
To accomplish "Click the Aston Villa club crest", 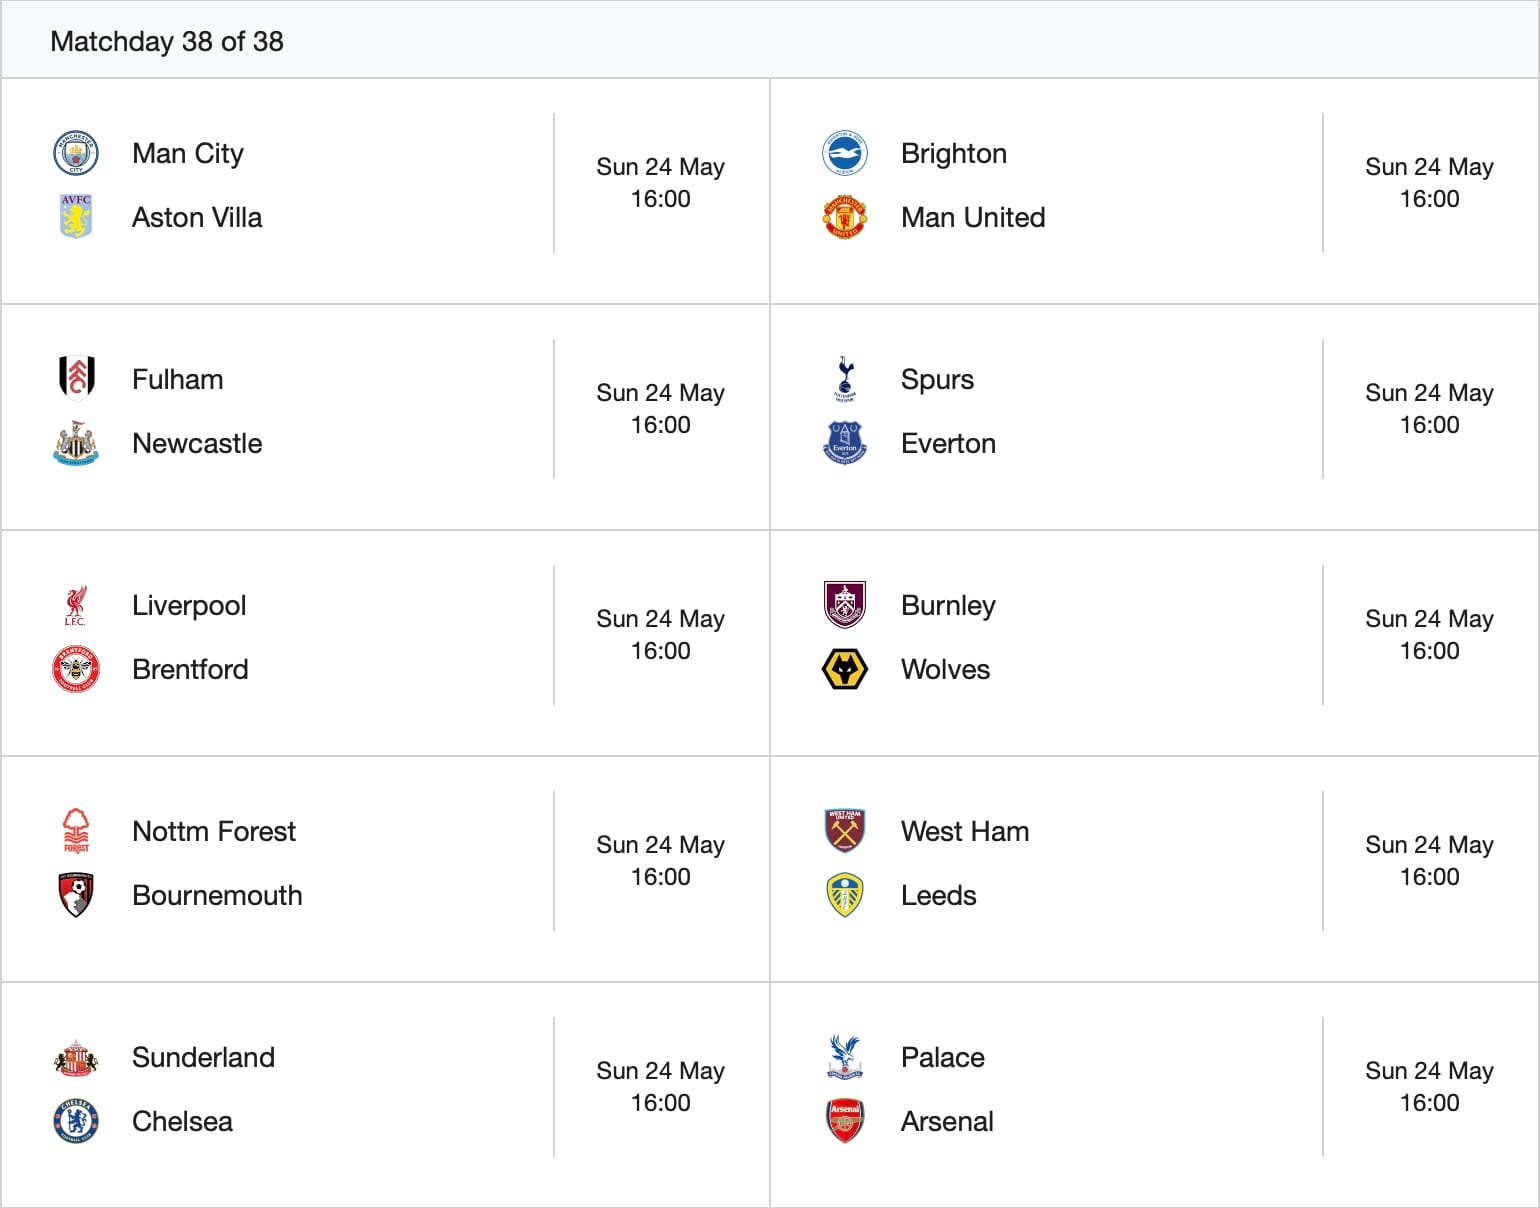I will tap(76, 217).
